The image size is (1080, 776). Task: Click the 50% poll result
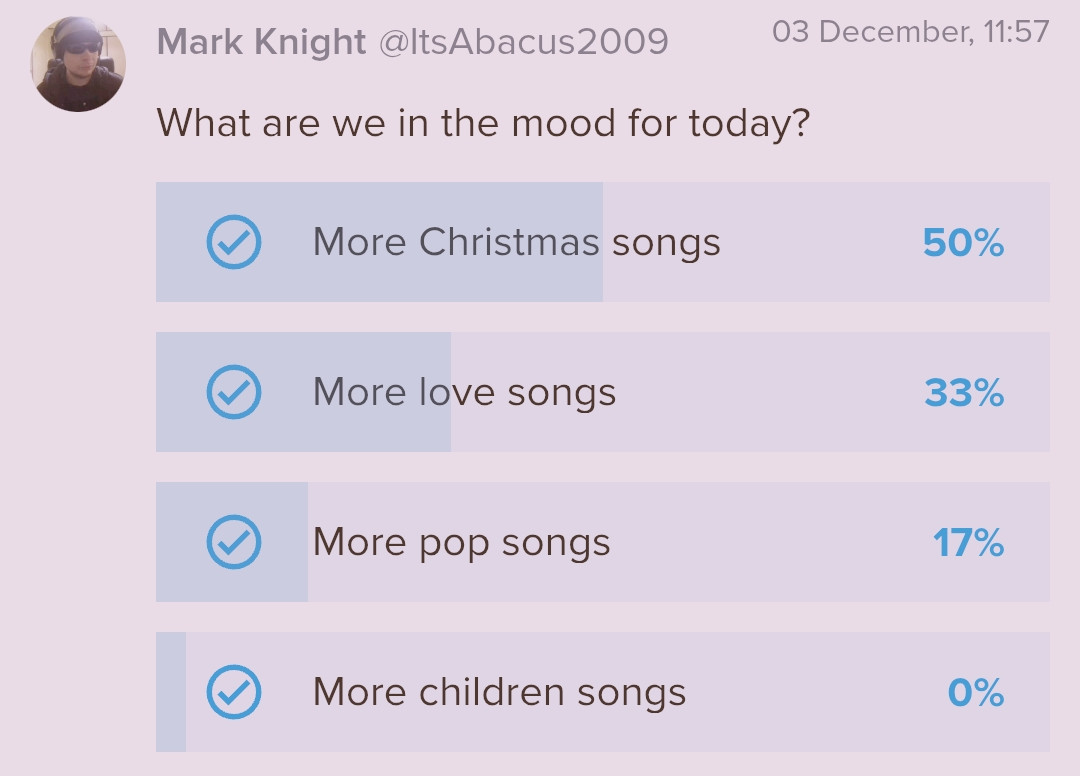tap(963, 243)
